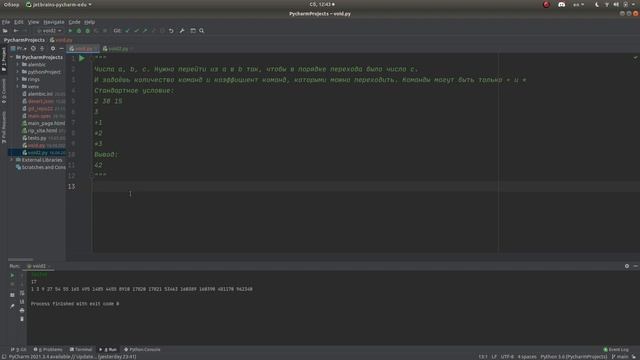Viewport: 640px width, 360px height.
Task: Expand the alembic folder
Action: [18, 65]
